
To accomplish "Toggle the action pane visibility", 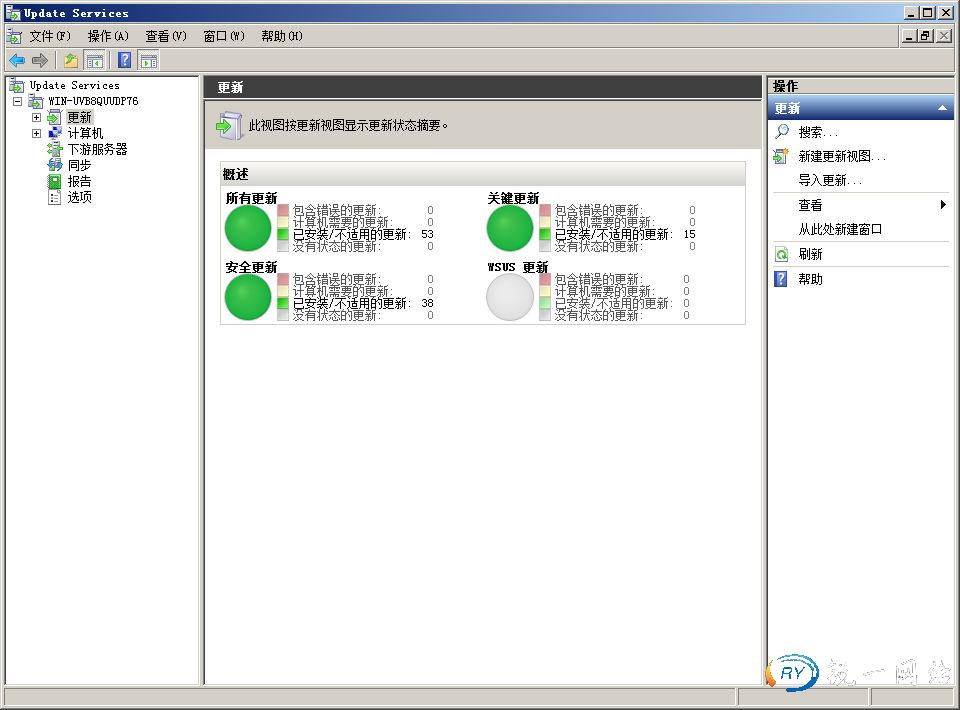I will coord(148,60).
